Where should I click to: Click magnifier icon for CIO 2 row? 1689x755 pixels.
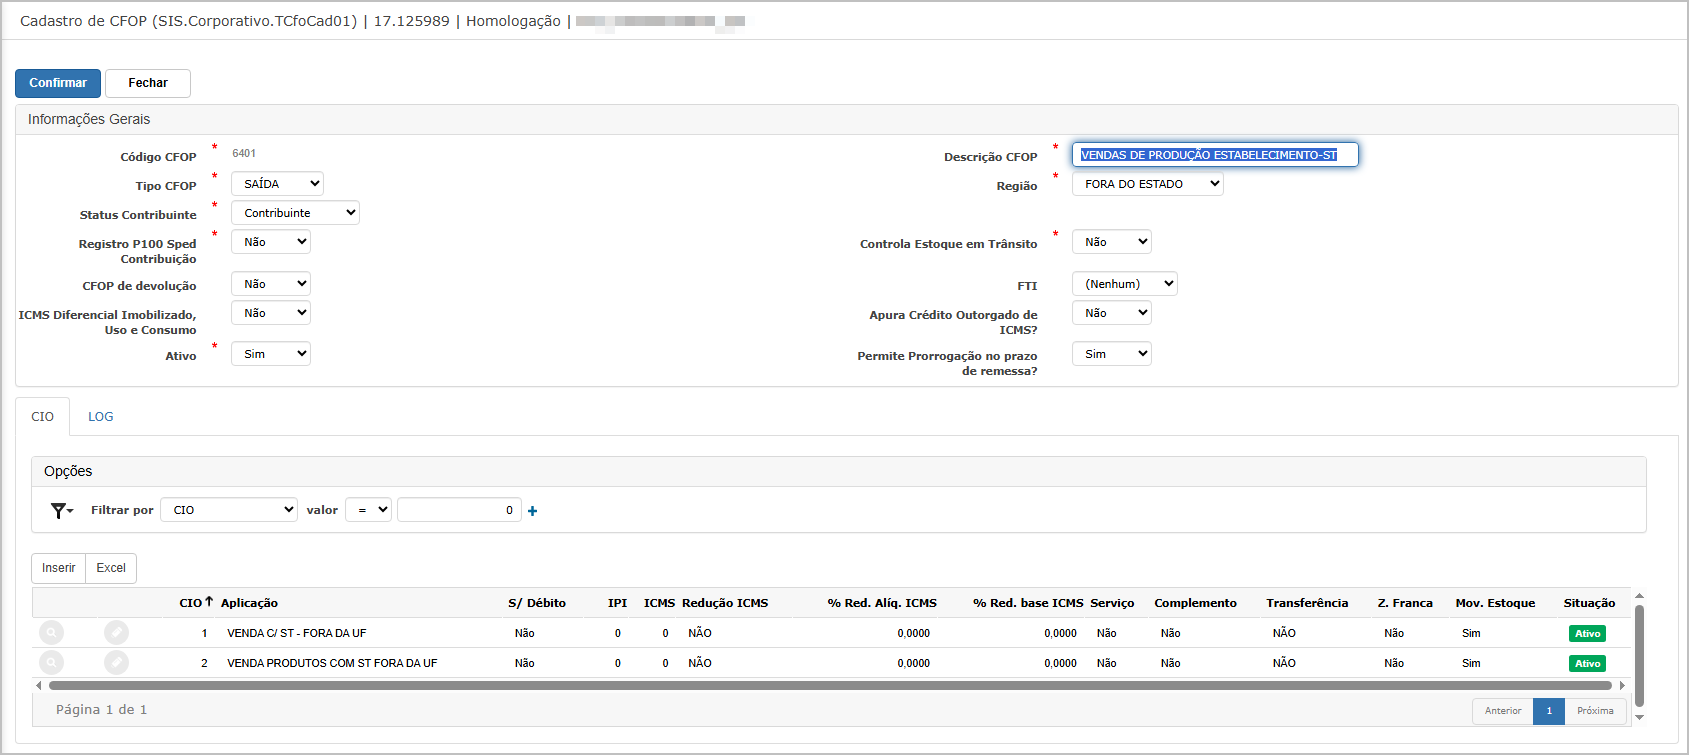click(51, 663)
